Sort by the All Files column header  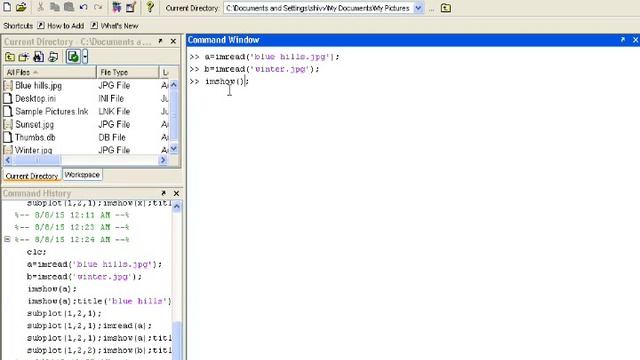click(x=50, y=72)
